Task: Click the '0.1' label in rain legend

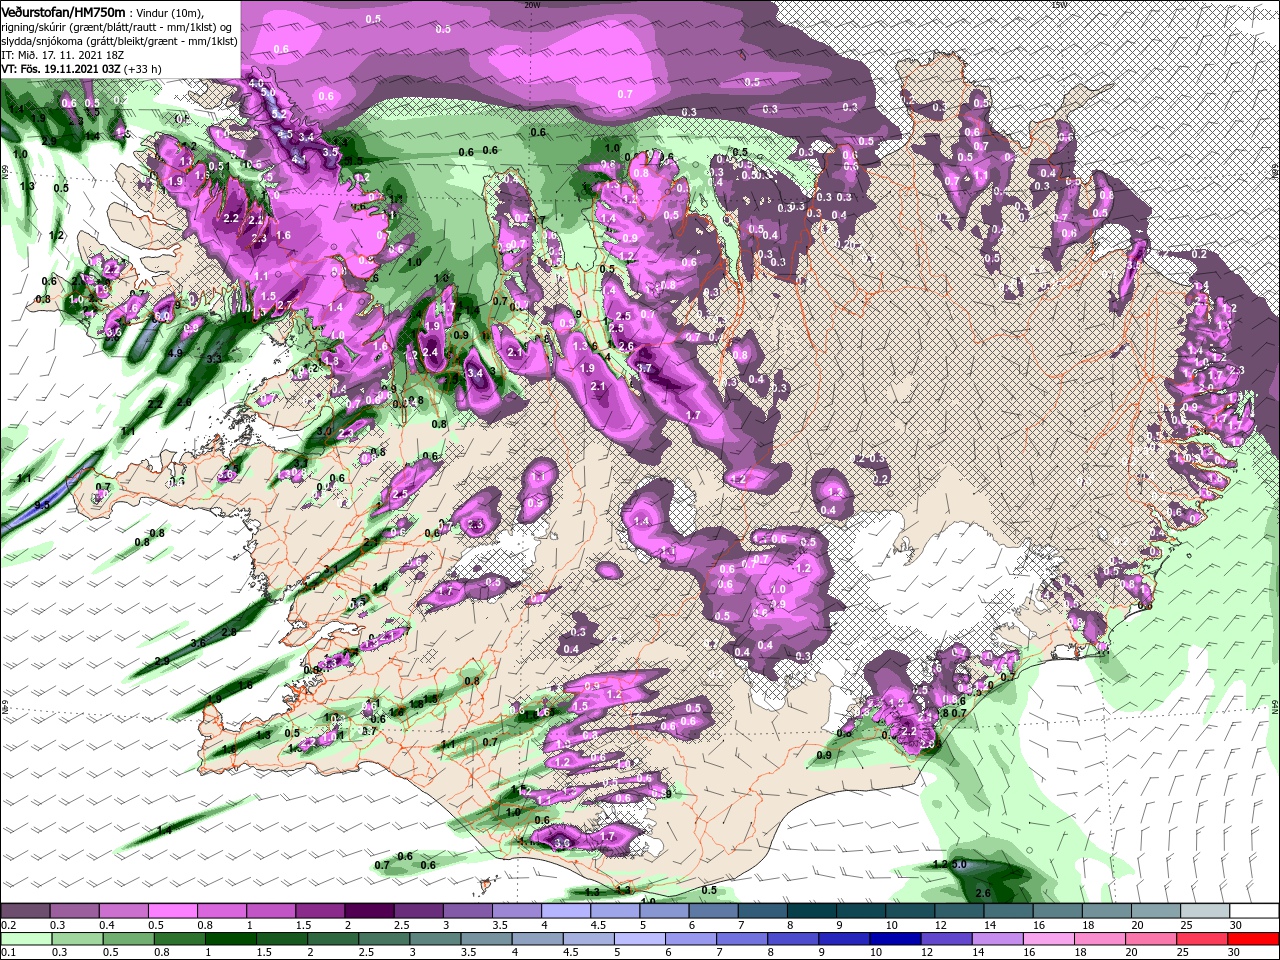Action: (8, 953)
